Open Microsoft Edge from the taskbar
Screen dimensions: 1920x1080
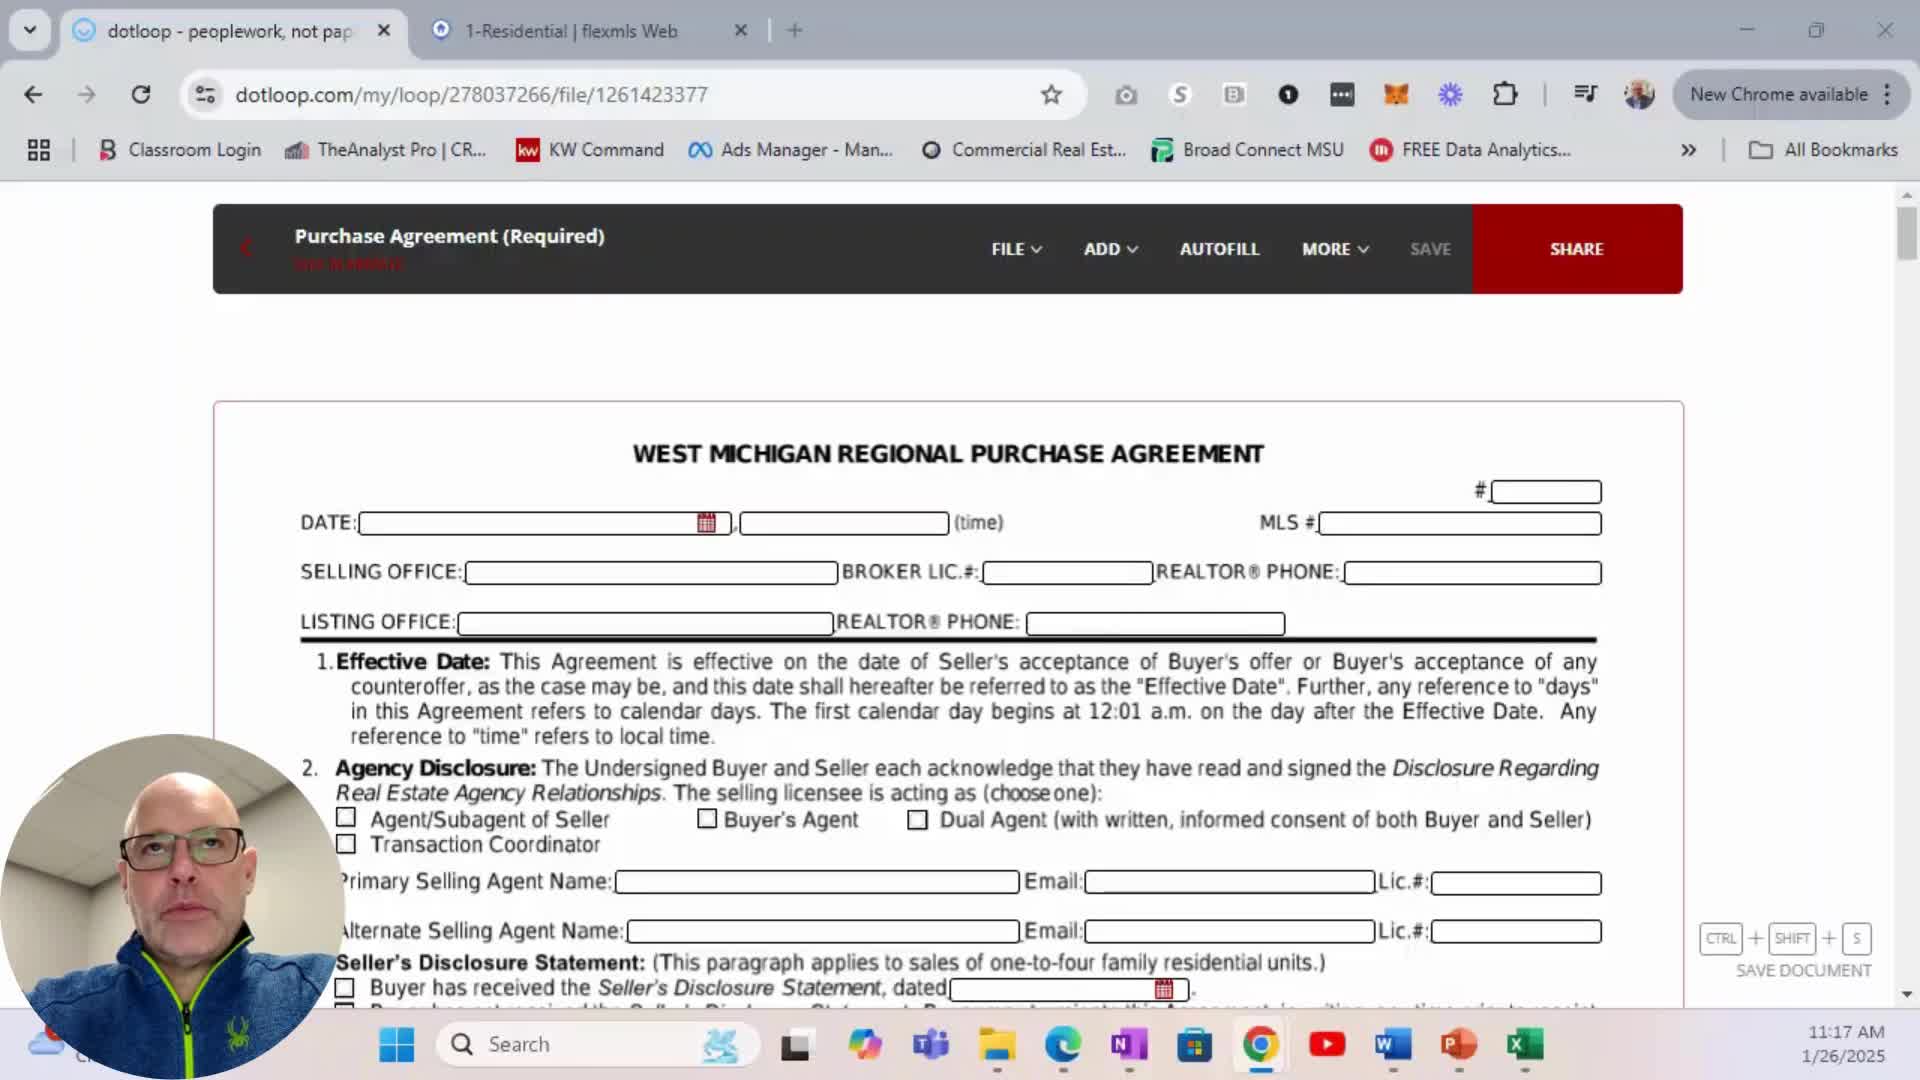point(1063,1045)
